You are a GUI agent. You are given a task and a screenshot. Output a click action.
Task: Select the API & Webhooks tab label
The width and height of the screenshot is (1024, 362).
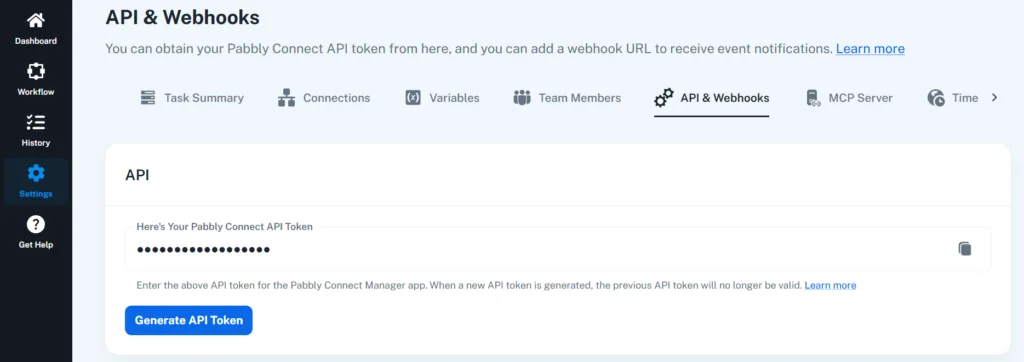click(x=725, y=98)
